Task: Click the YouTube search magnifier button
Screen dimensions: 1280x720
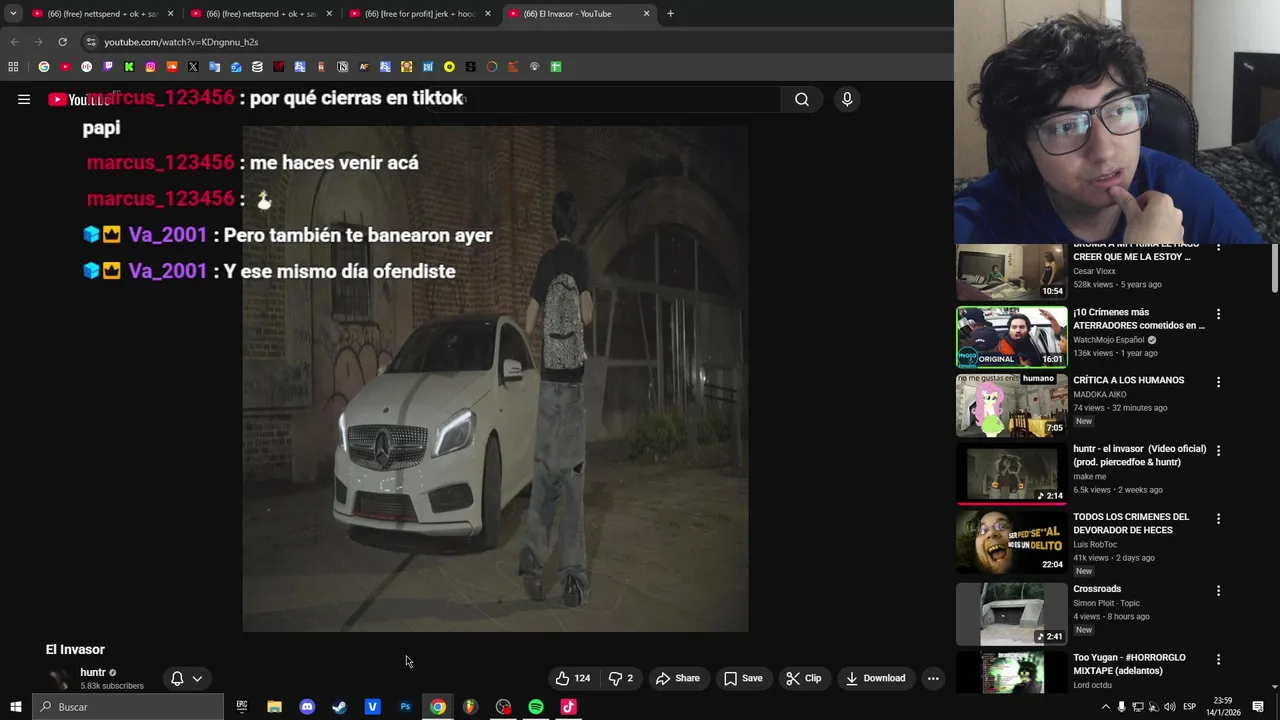Action: [x=802, y=99]
